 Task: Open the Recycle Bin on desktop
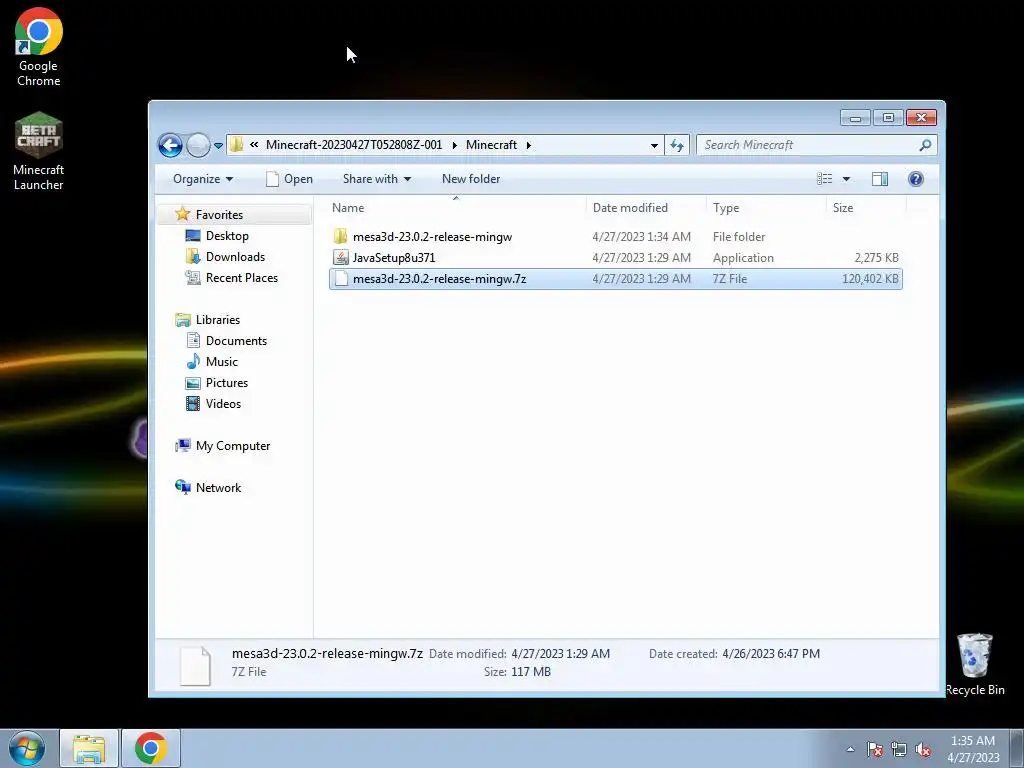(x=974, y=664)
